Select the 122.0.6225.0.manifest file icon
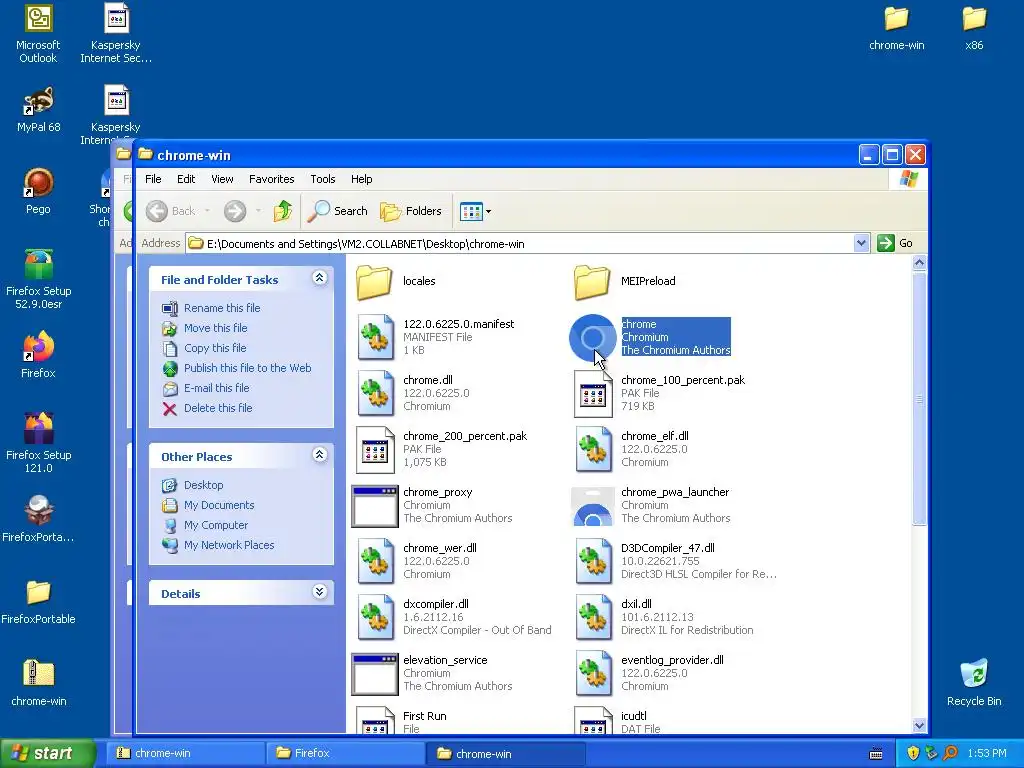The image size is (1024, 768). click(x=376, y=337)
